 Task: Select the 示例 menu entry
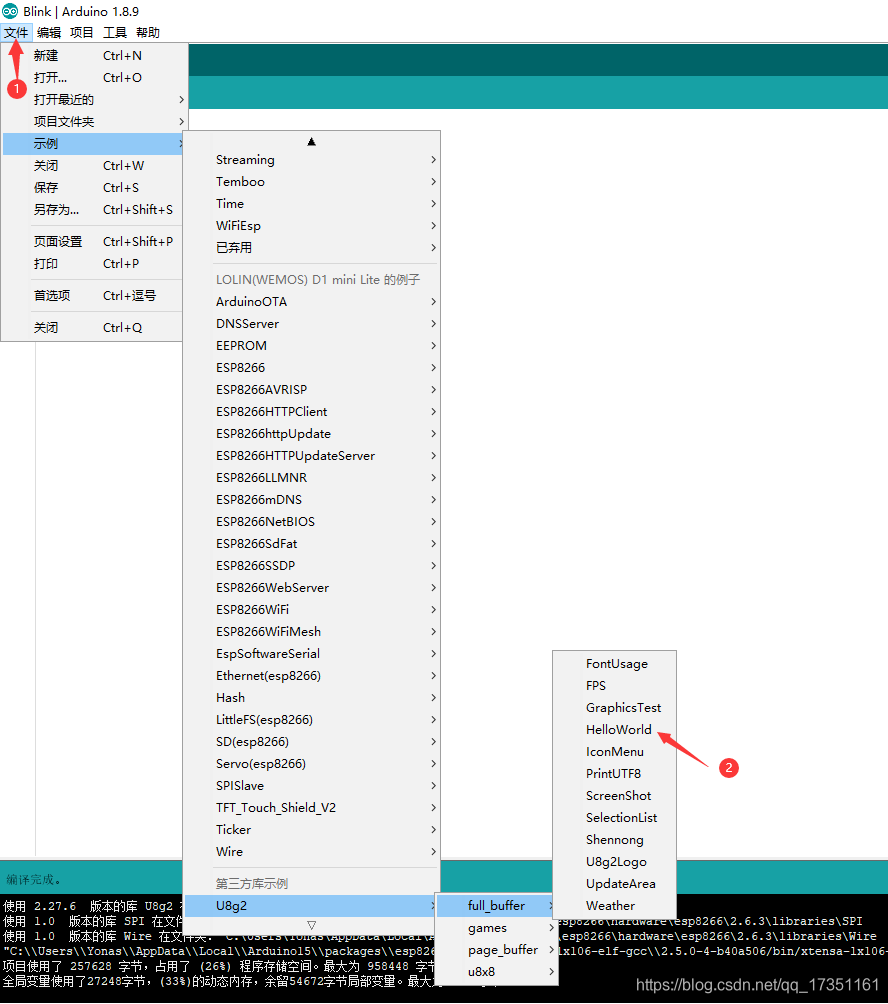(x=95, y=143)
